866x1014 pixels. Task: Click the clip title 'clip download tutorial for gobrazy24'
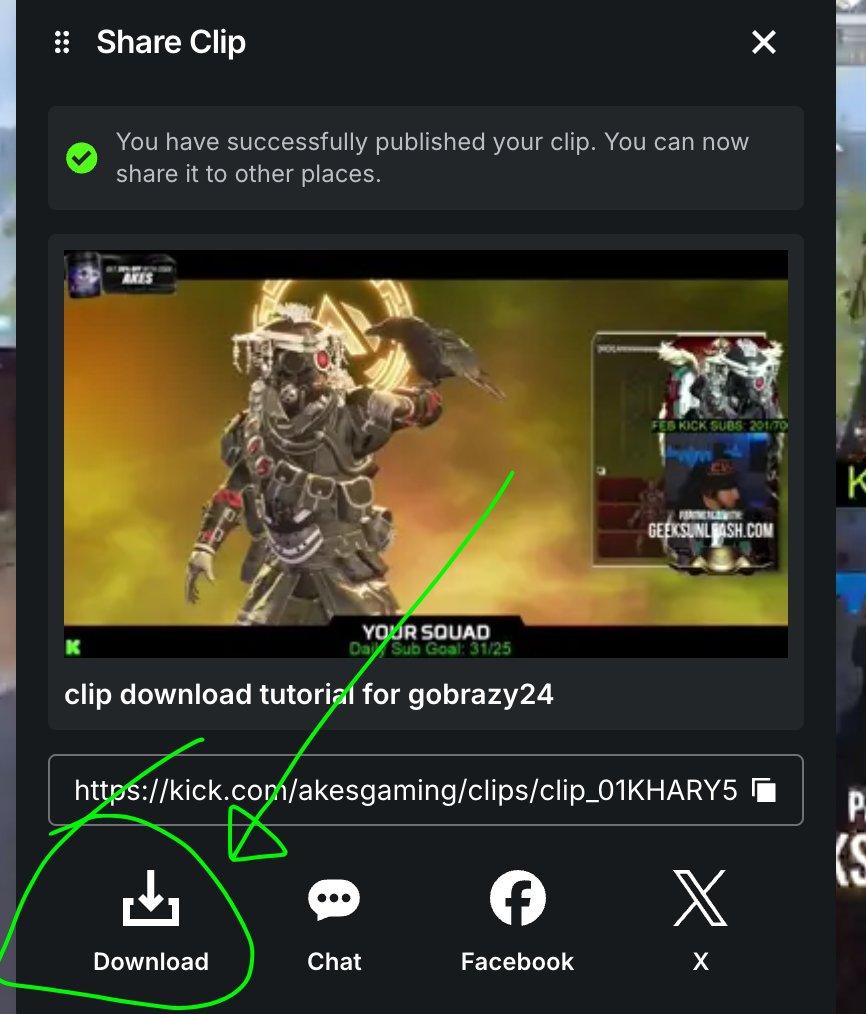[x=309, y=695]
